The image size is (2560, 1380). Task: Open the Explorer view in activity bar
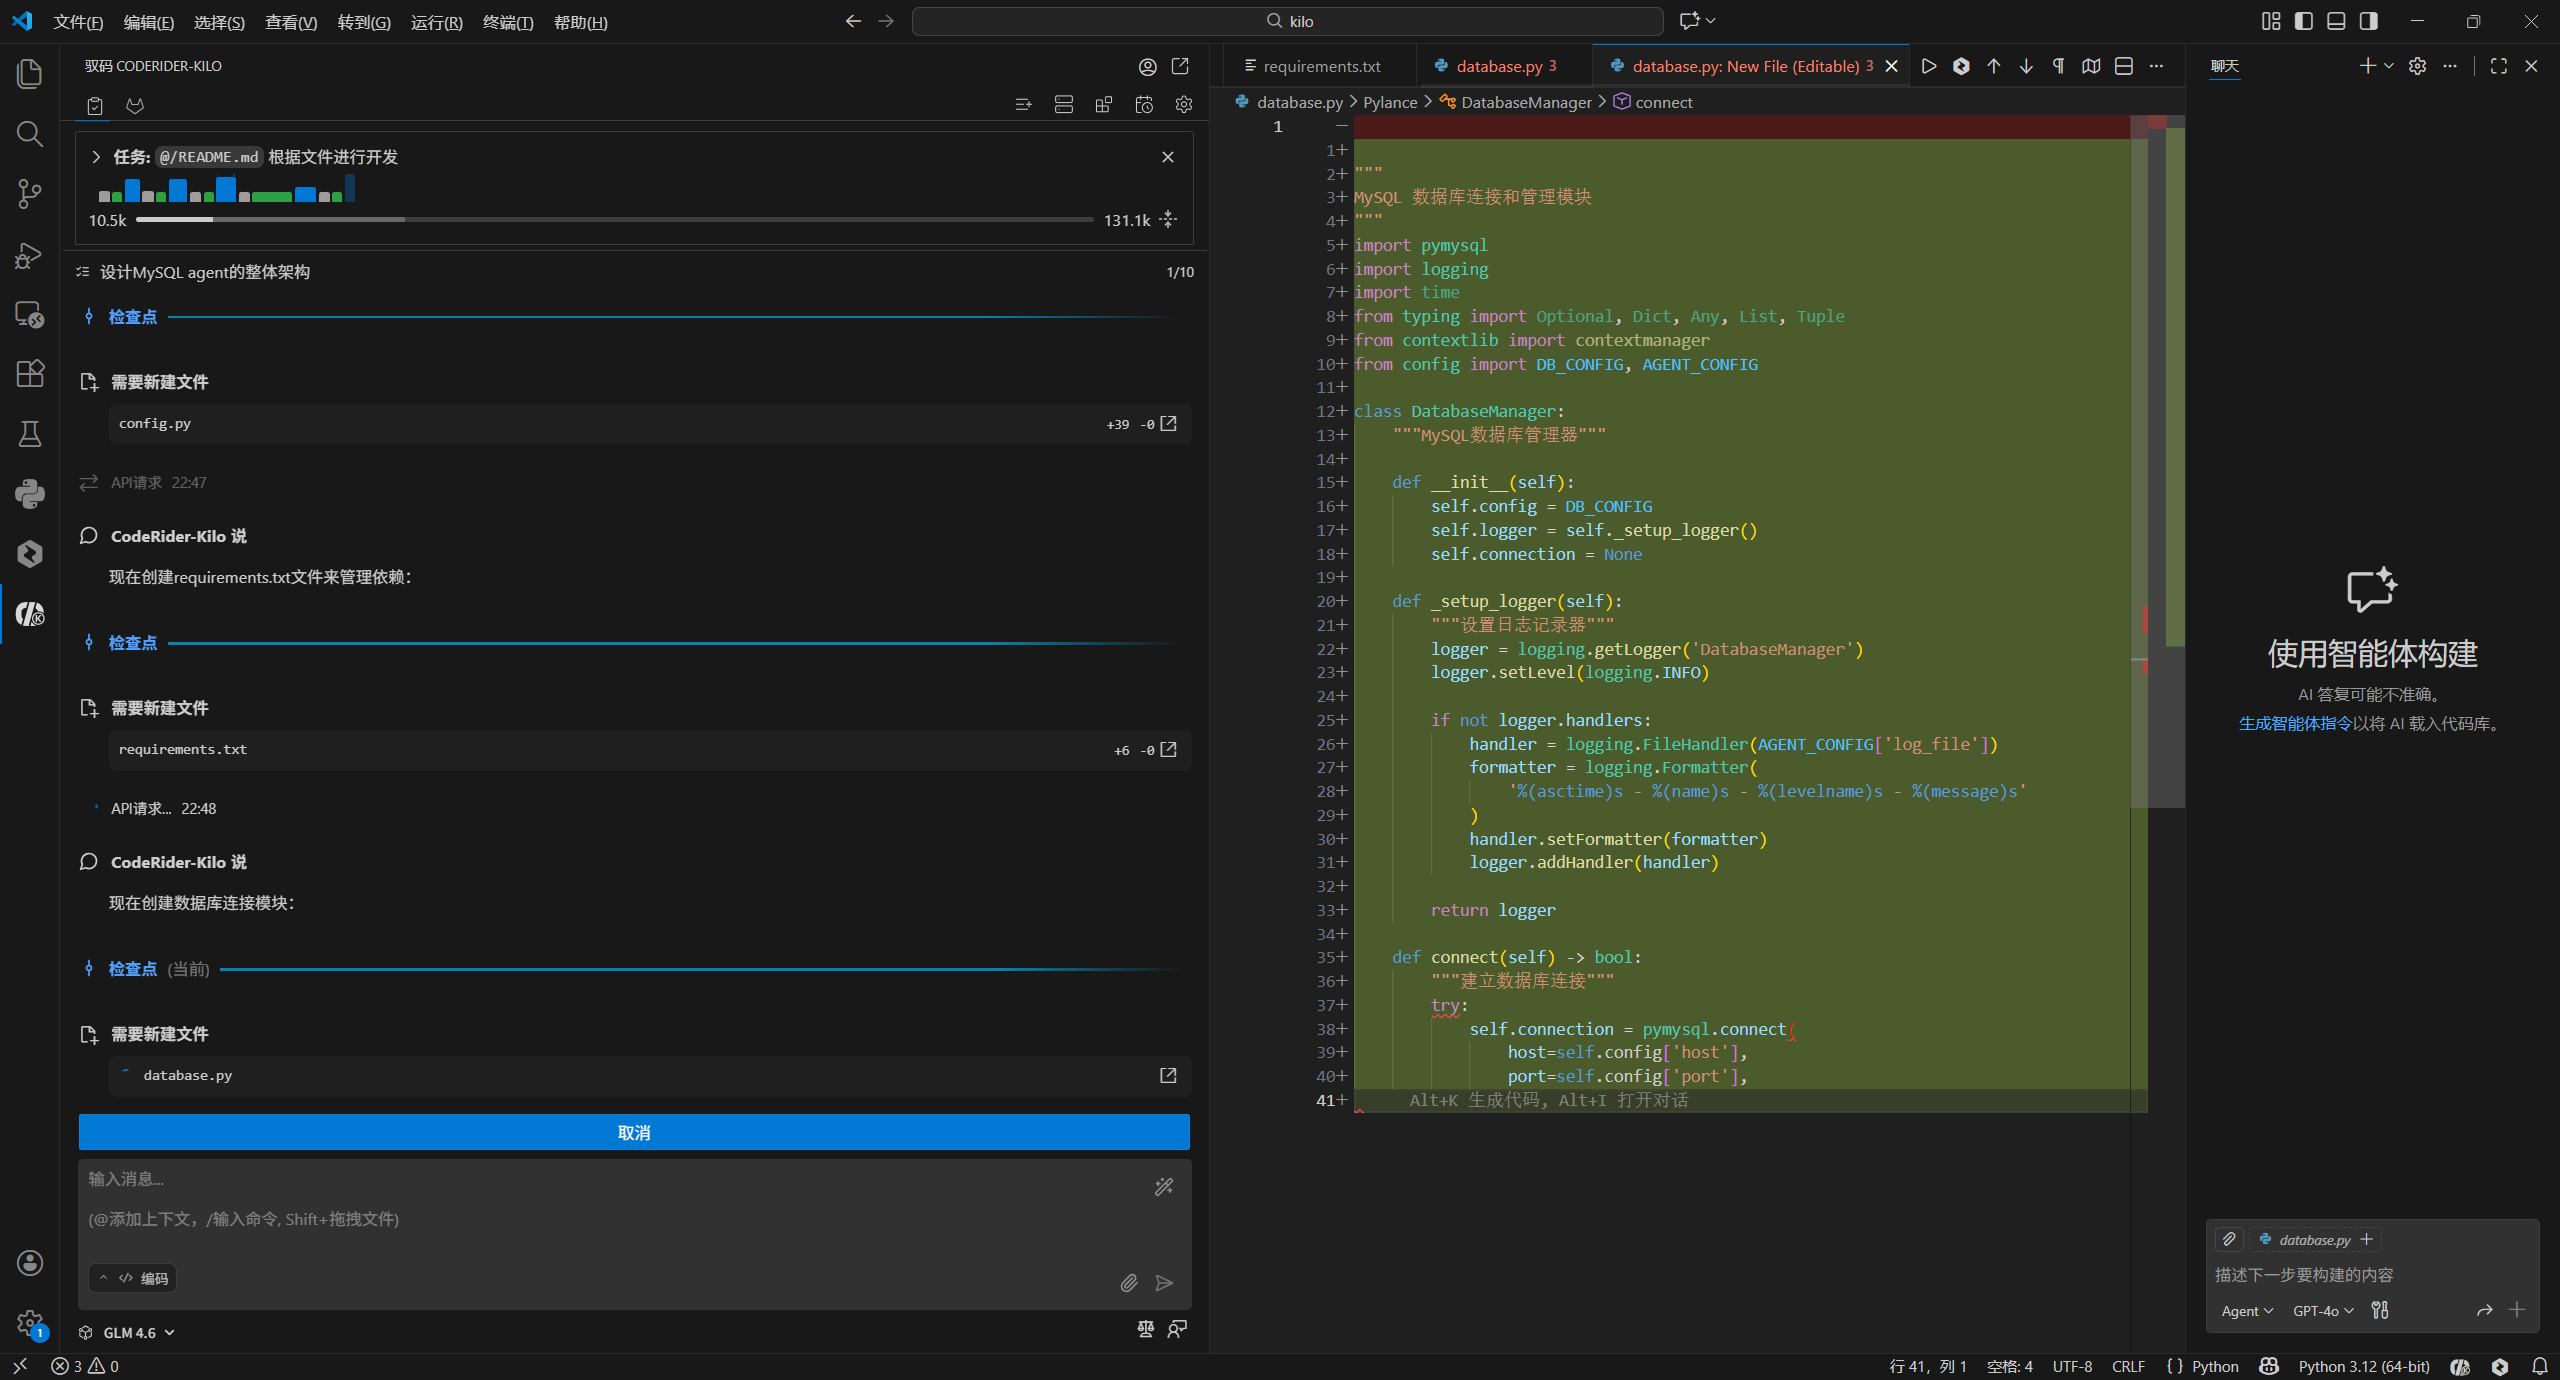pos(30,74)
